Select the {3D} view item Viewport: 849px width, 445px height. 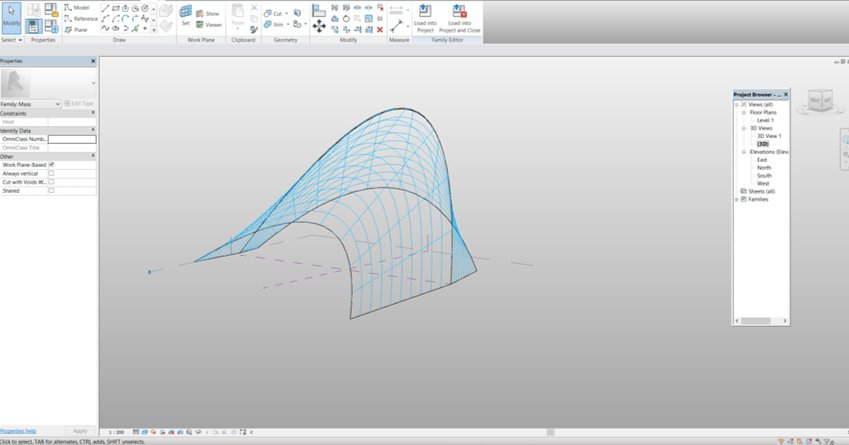(x=763, y=144)
